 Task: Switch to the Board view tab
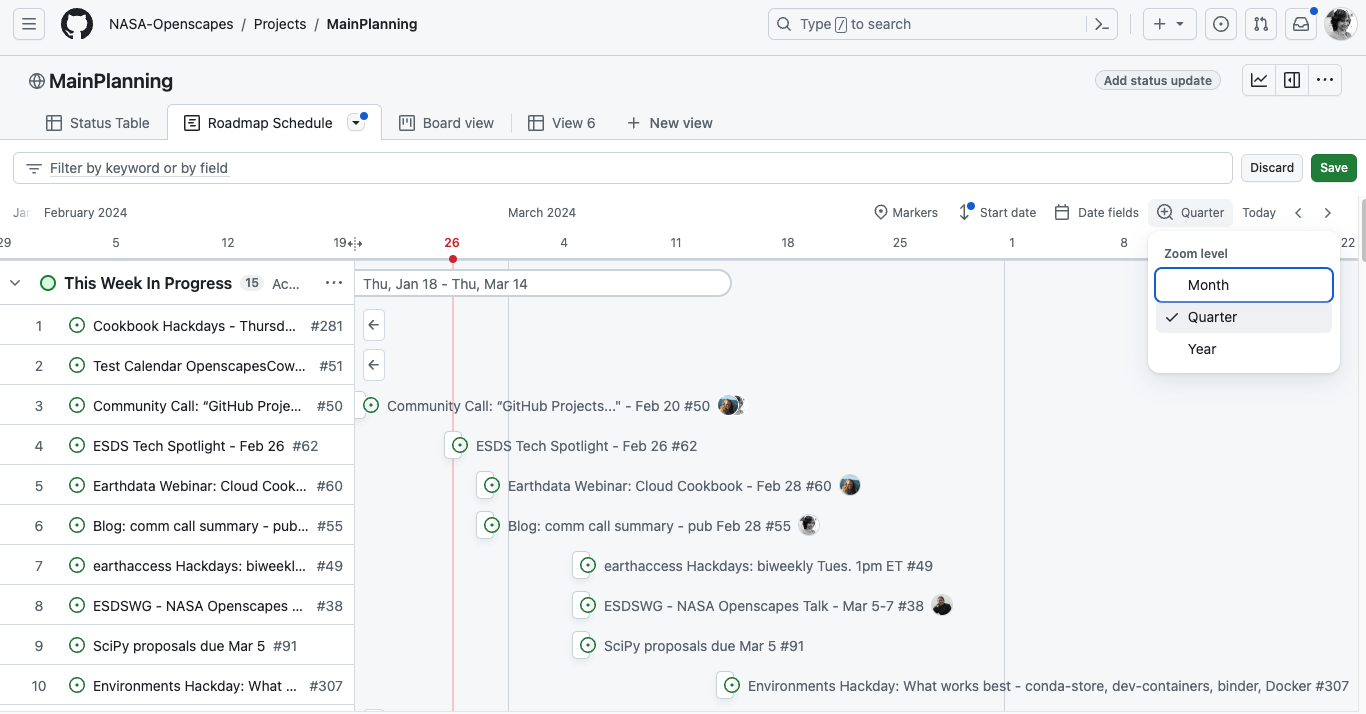tap(447, 122)
